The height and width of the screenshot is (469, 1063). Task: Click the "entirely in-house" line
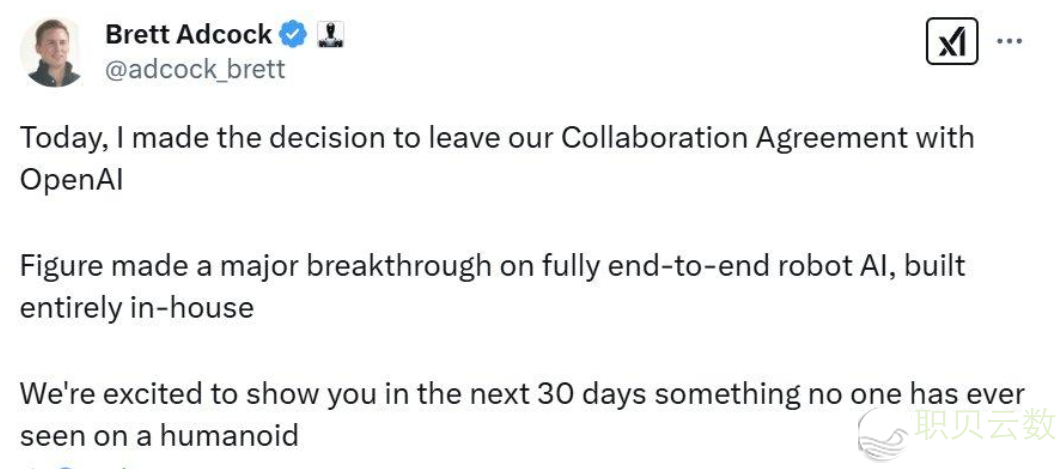pos(137,307)
